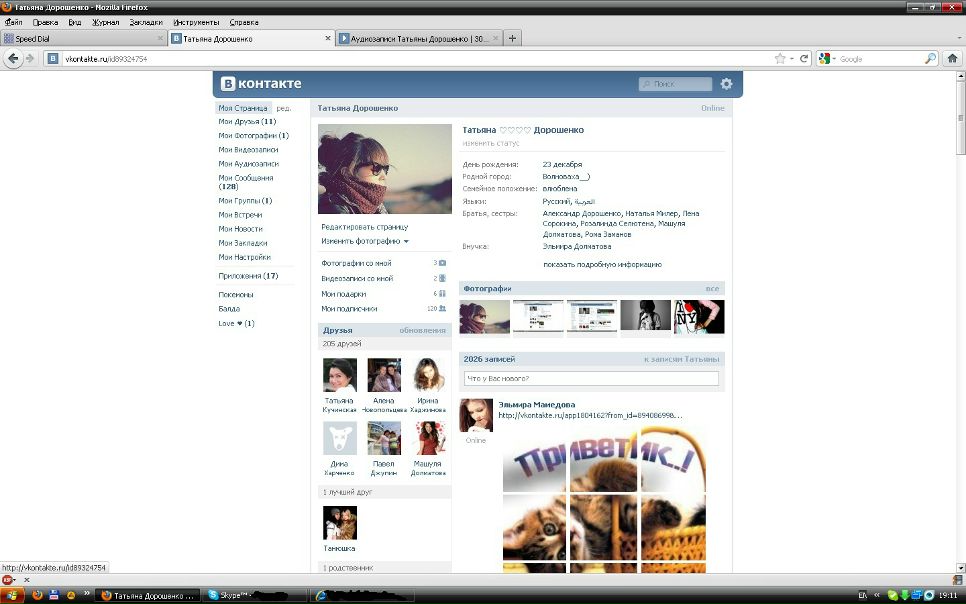The width and height of the screenshot is (966, 604).
Task: Open a new tab with plus button
Action: point(513,39)
